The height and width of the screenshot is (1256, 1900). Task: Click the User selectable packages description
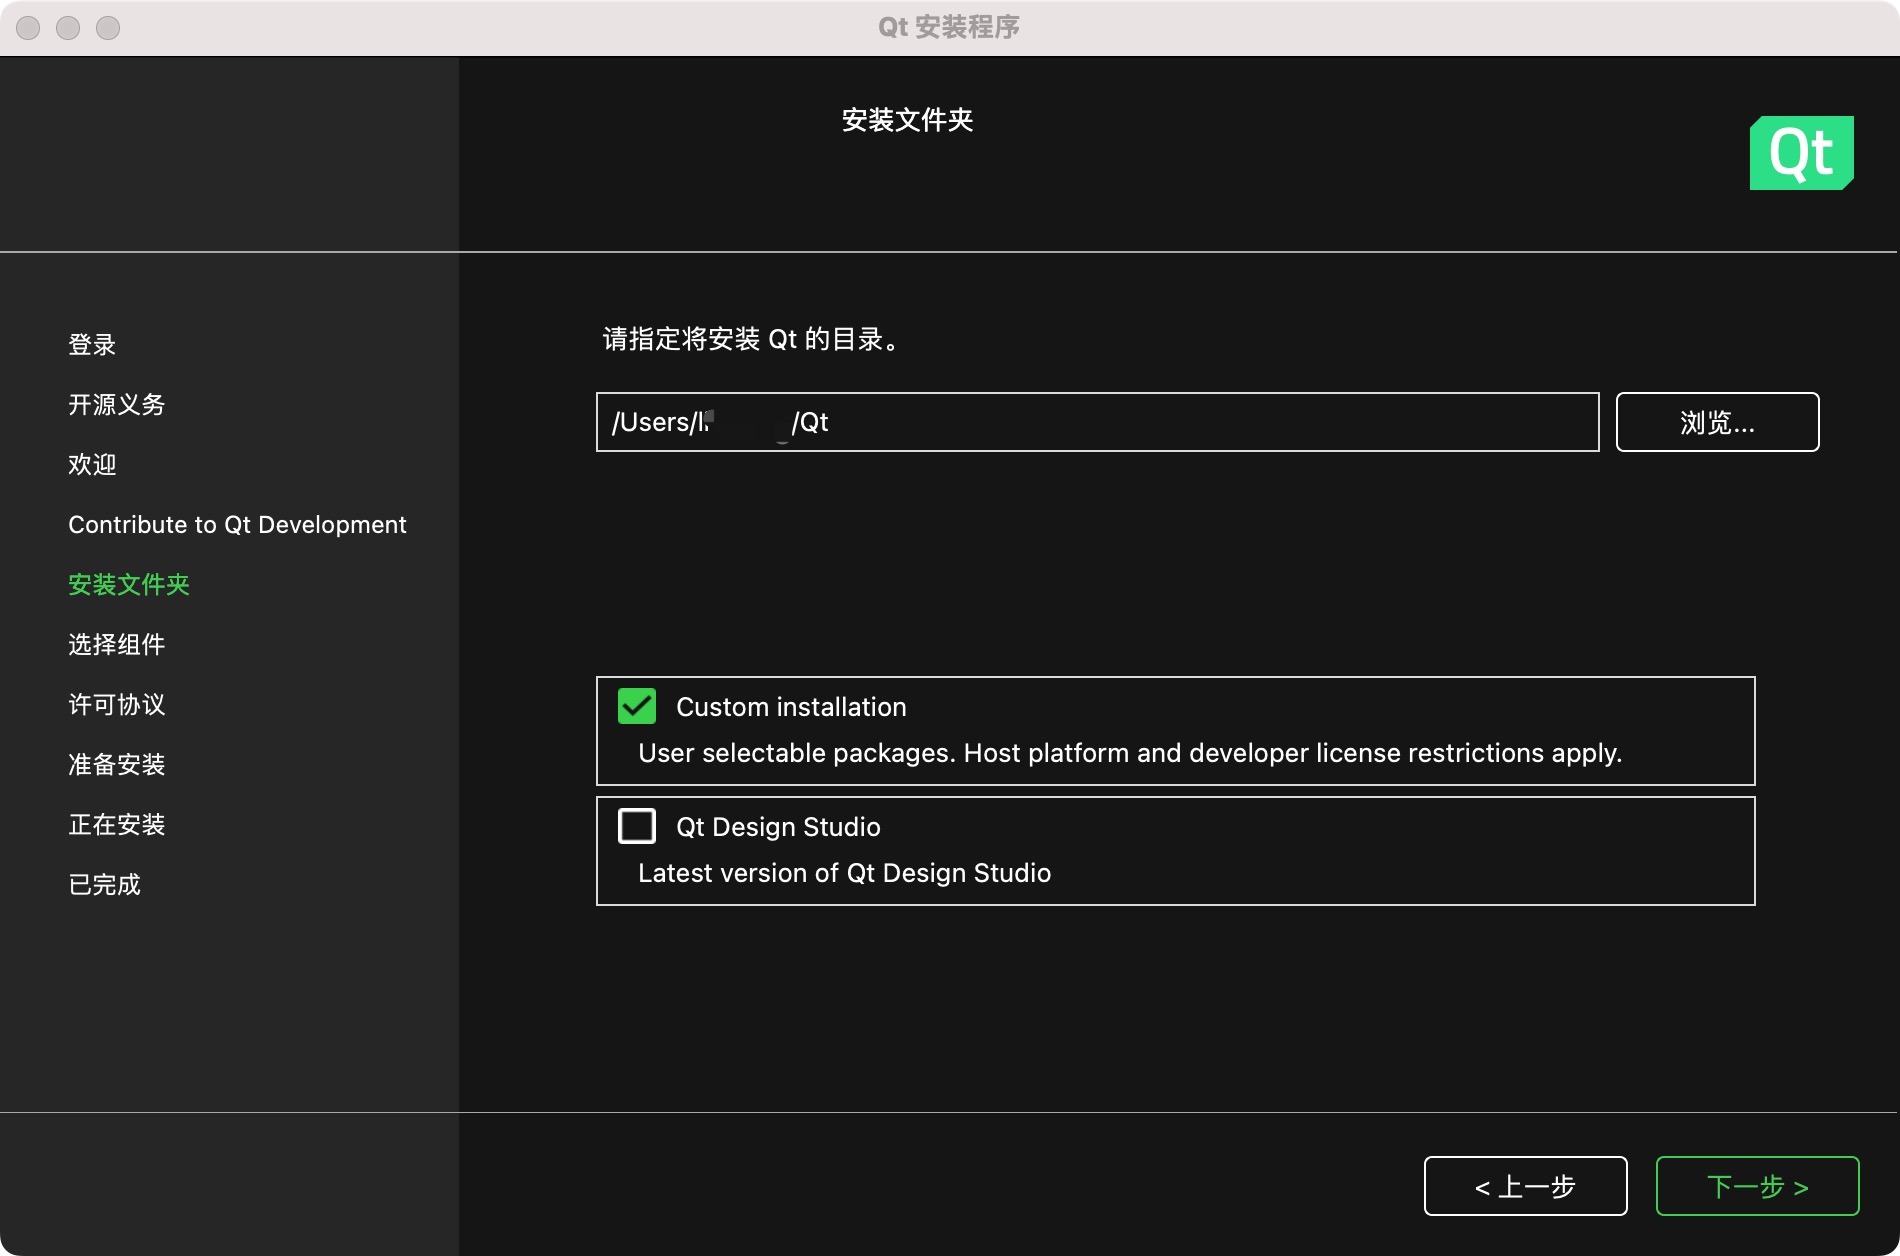(1130, 753)
